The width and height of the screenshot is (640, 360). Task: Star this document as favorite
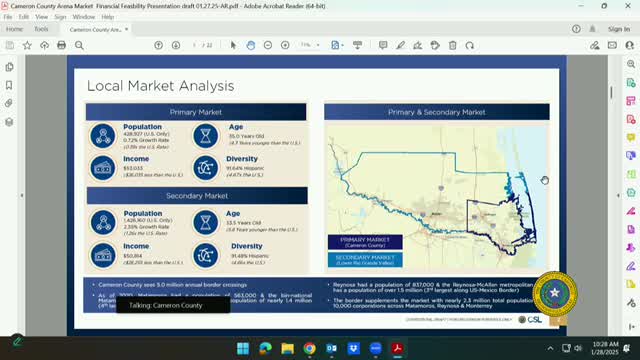pos(27,45)
